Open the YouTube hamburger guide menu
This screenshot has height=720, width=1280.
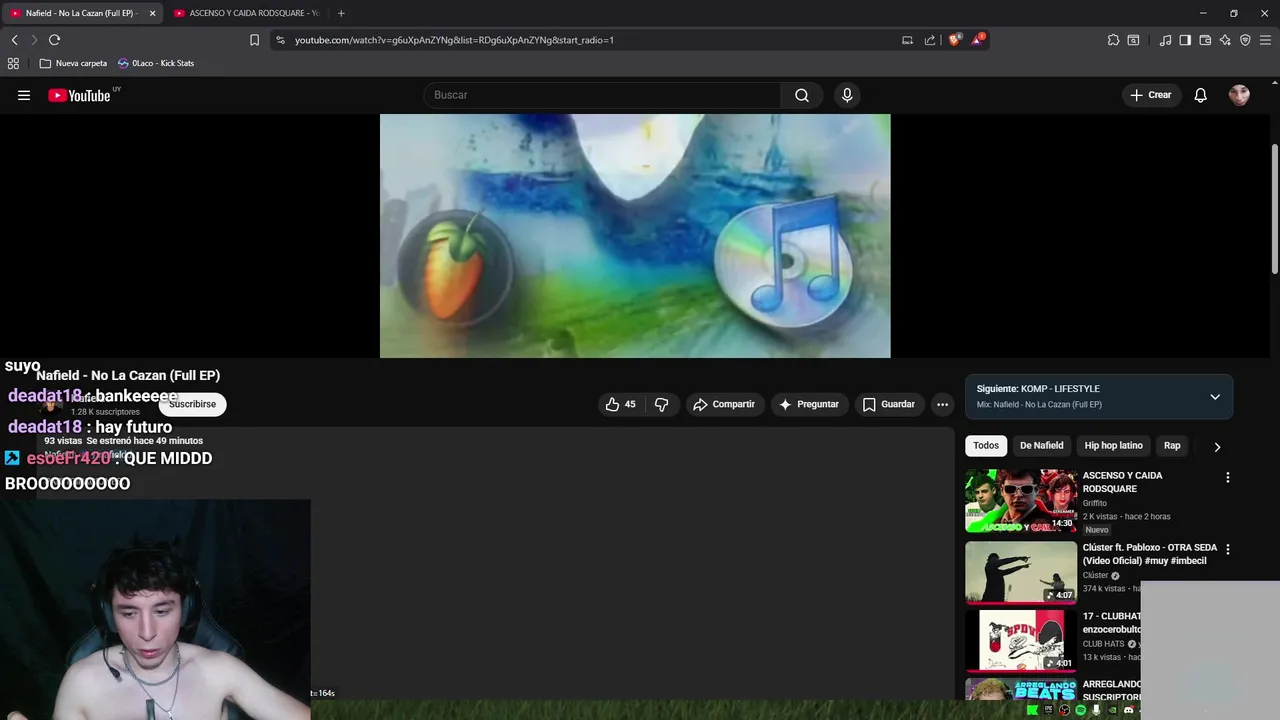tap(24, 95)
